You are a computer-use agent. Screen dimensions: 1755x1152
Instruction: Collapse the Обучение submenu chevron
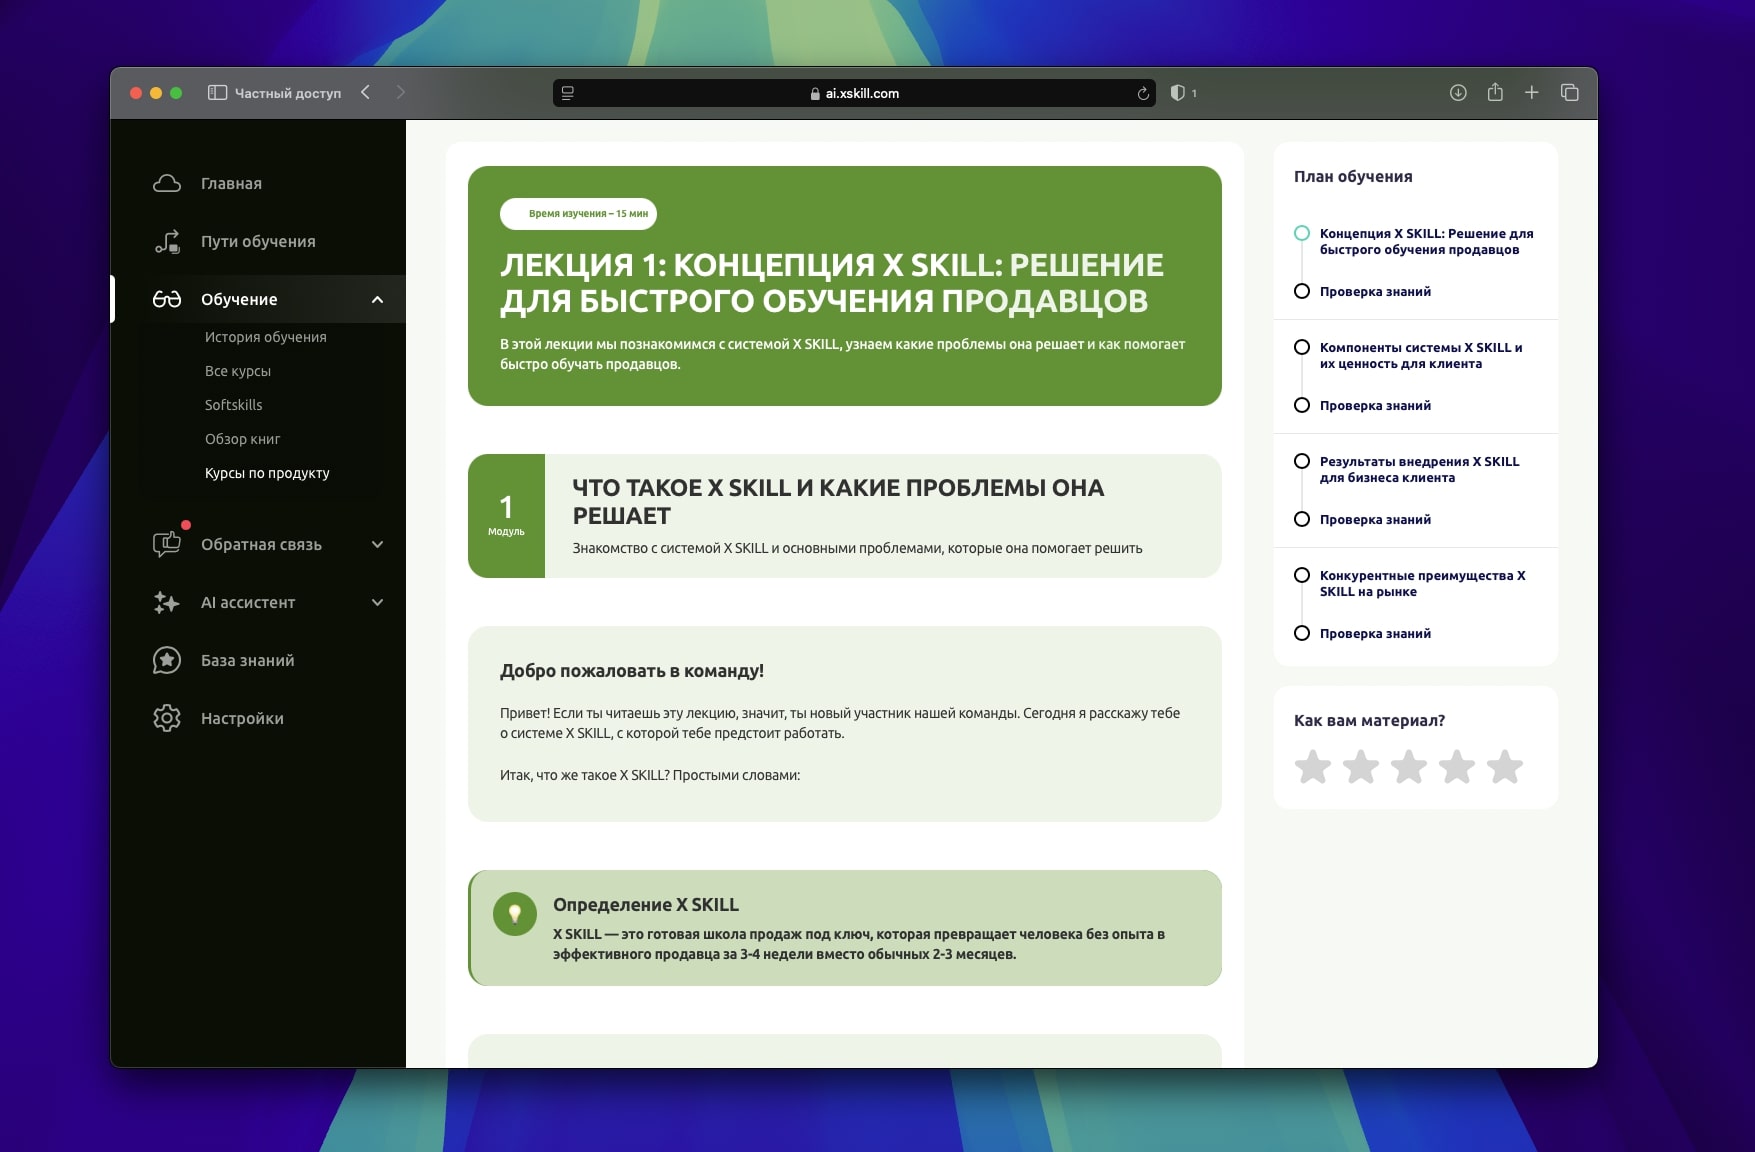tap(377, 300)
